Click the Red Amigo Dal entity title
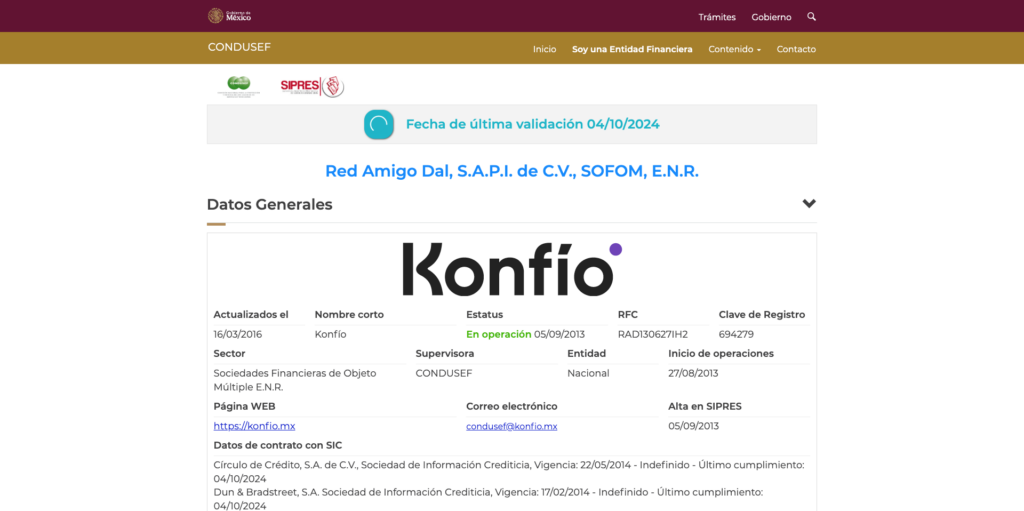The width and height of the screenshot is (1024, 511). [512, 171]
